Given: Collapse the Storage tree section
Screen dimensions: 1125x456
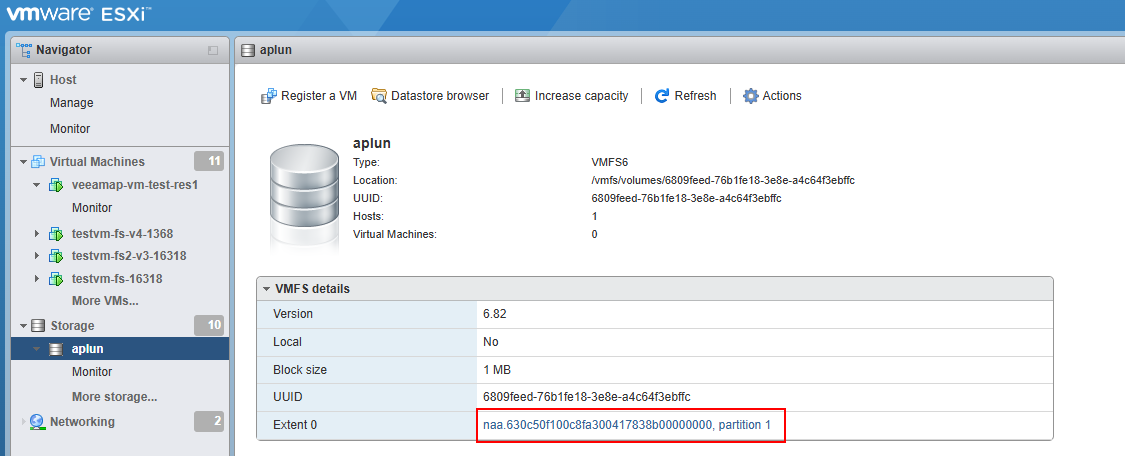Looking at the screenshot, I should [x=24, y=326].
